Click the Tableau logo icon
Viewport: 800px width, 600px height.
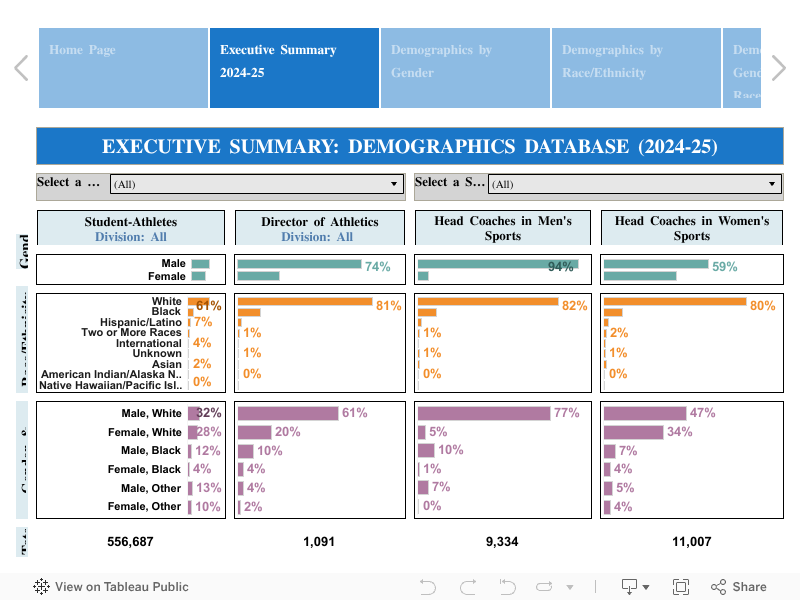42,587
